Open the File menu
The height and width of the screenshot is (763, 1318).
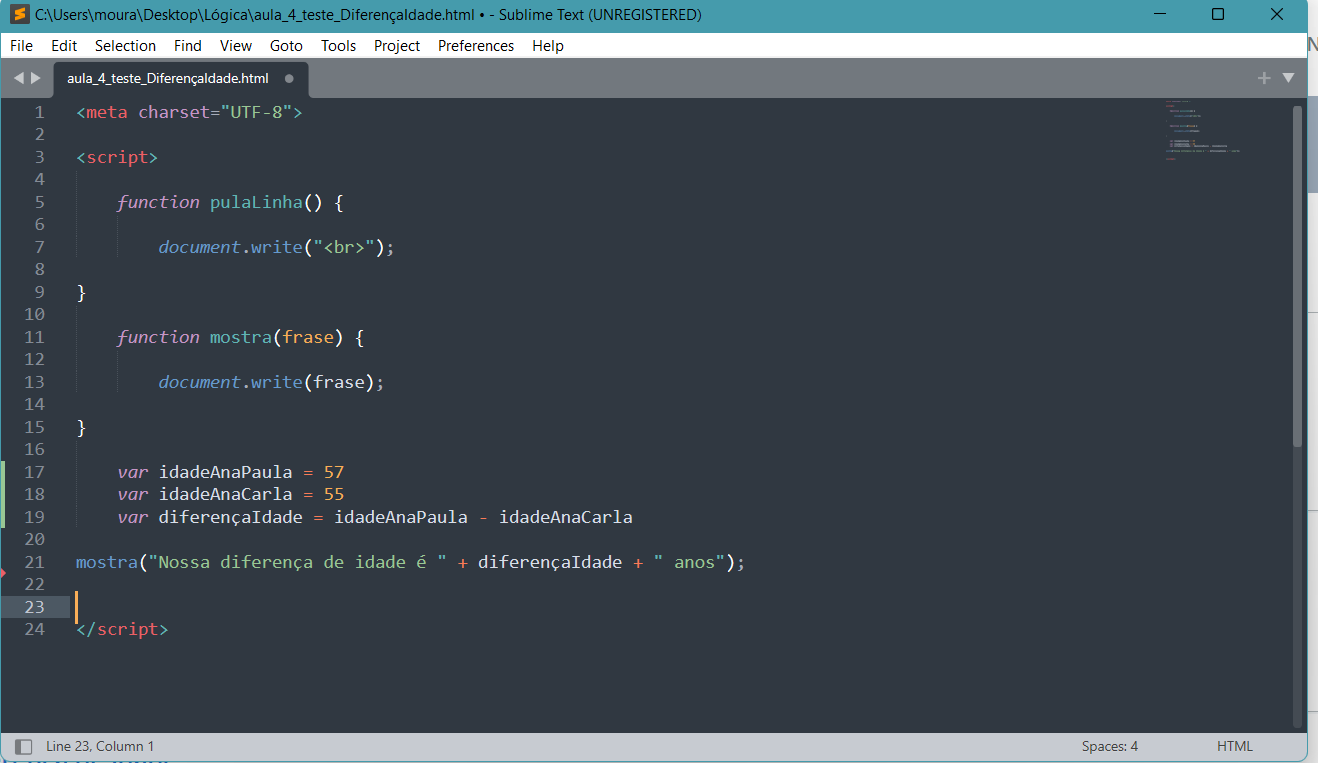tap(21, 46)
